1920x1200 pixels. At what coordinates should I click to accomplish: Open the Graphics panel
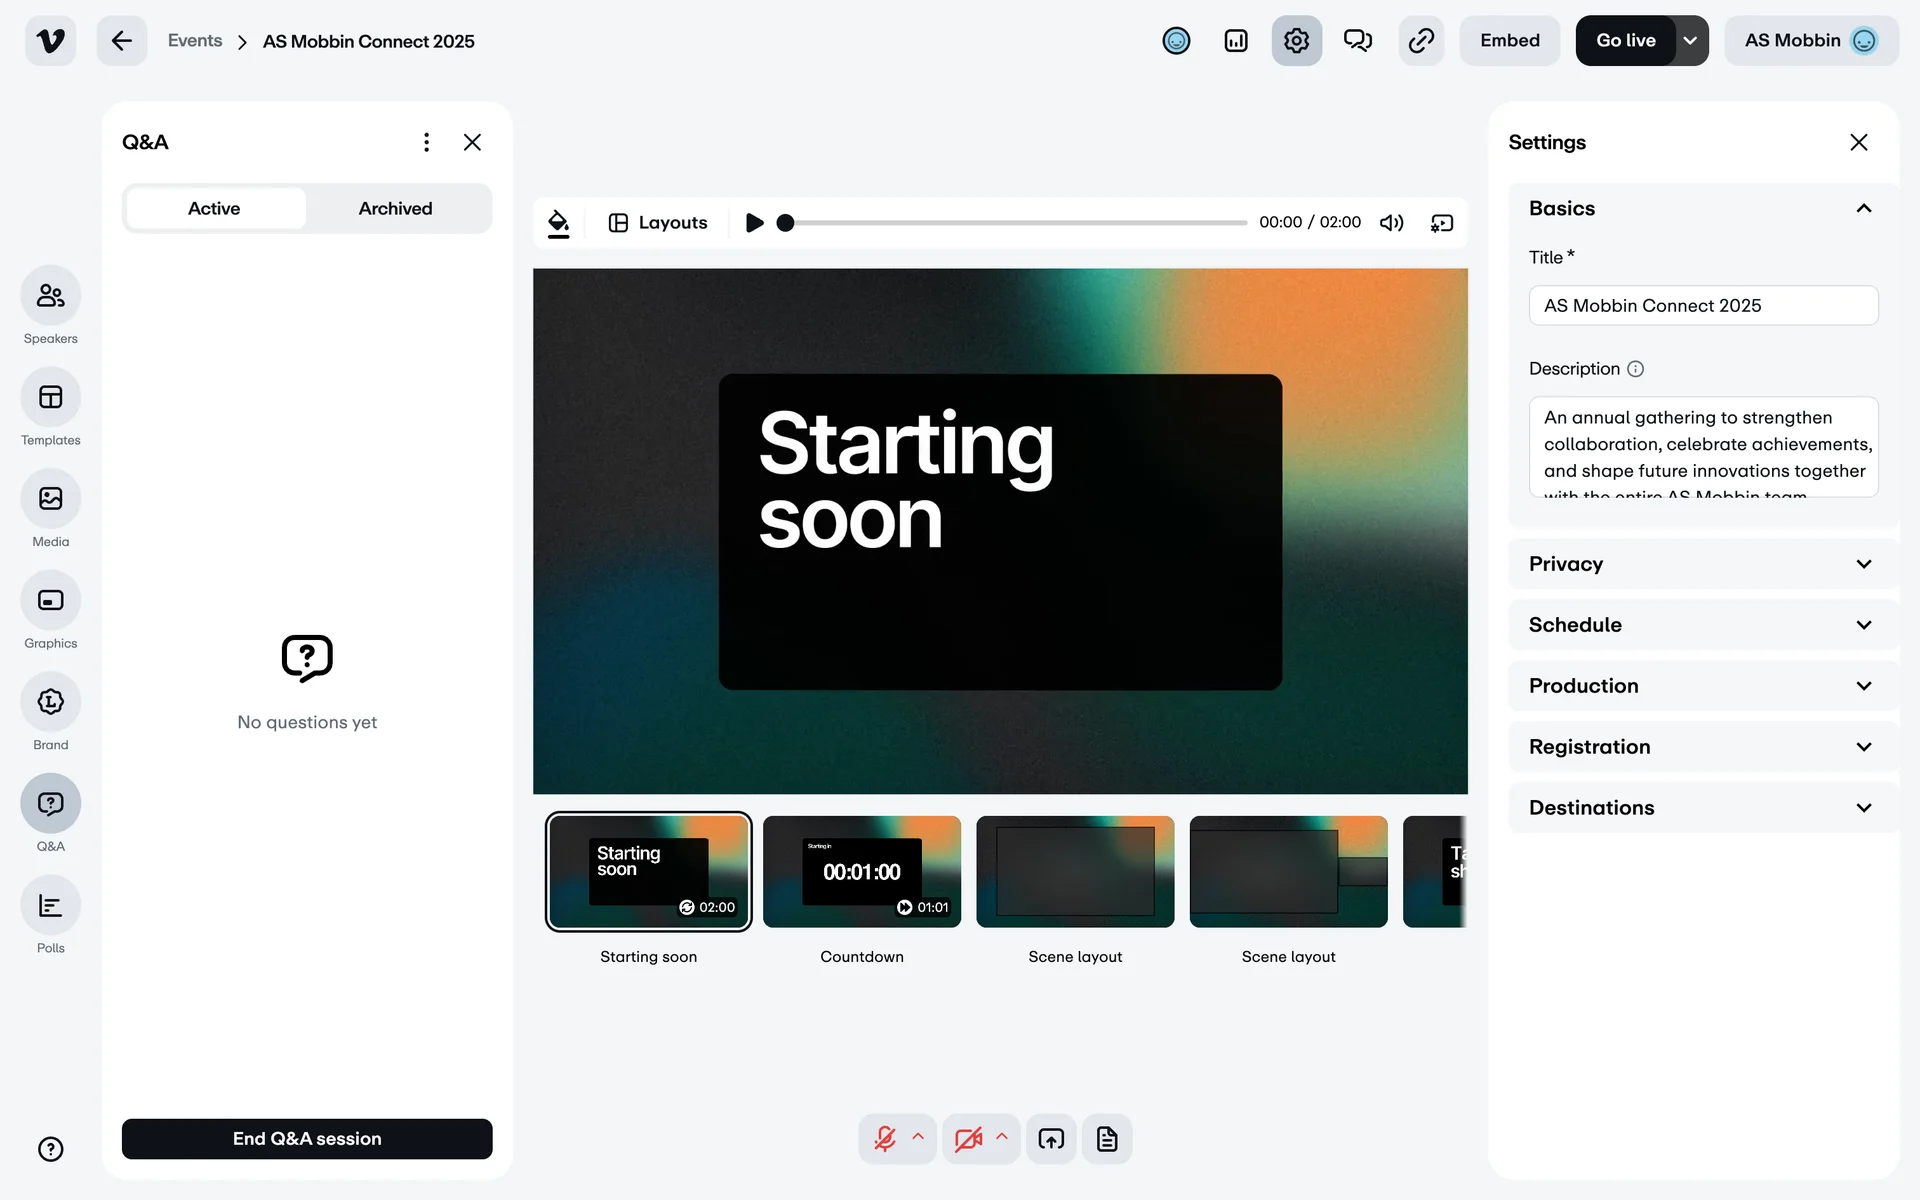tap(50, 600)
